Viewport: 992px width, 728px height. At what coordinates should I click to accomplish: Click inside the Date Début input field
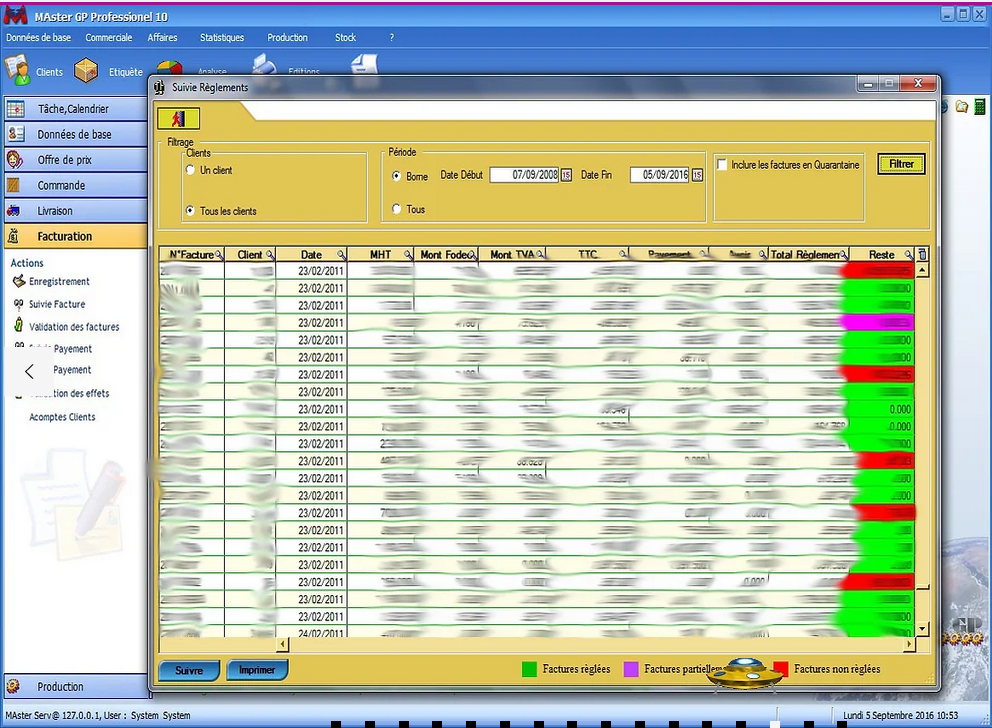pos(523,175)
